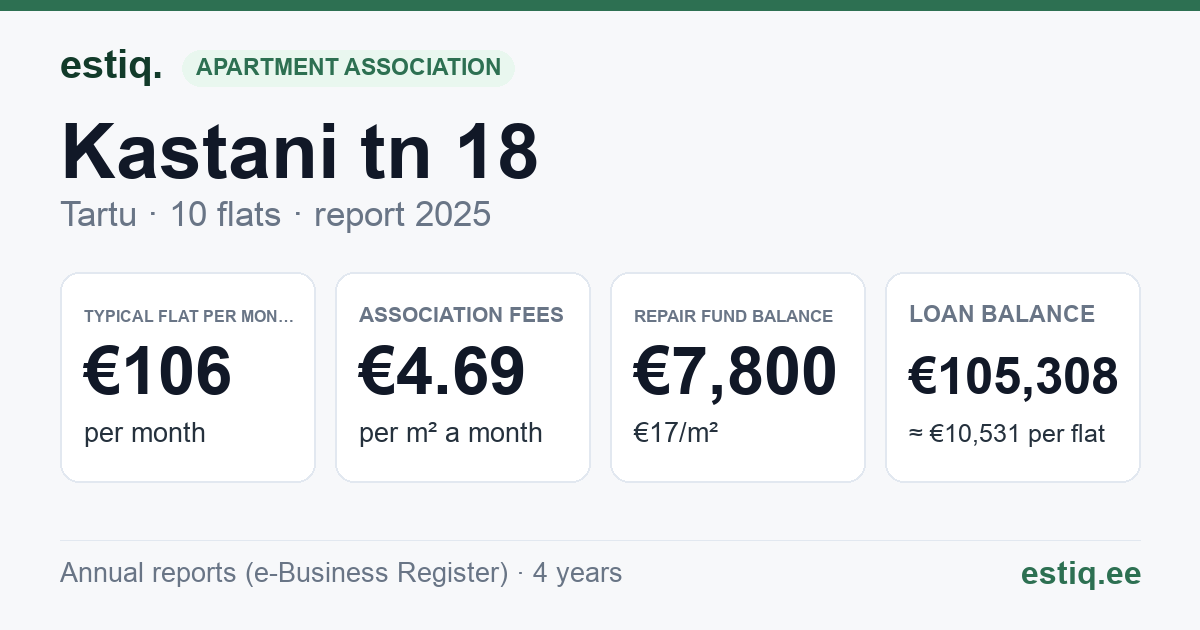Click the '≈ €10,531 per flat' caption
The image size is (1200, 630).
[1007, 434]
